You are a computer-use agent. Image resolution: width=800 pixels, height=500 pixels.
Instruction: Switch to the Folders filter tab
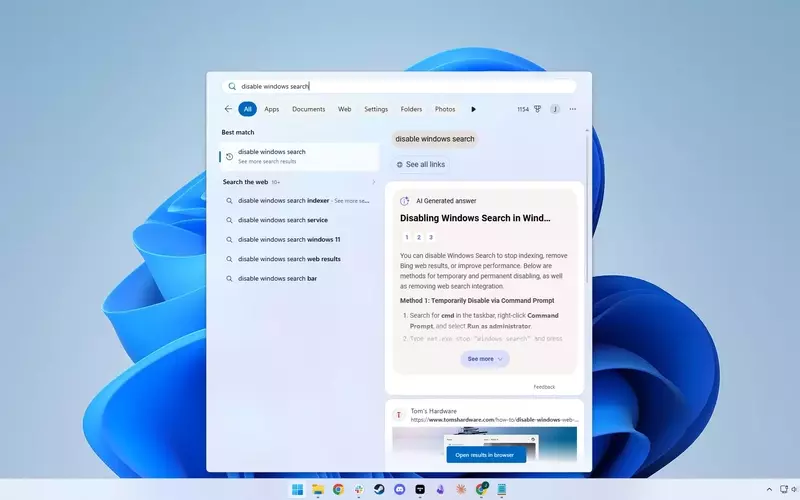(411, 109)
